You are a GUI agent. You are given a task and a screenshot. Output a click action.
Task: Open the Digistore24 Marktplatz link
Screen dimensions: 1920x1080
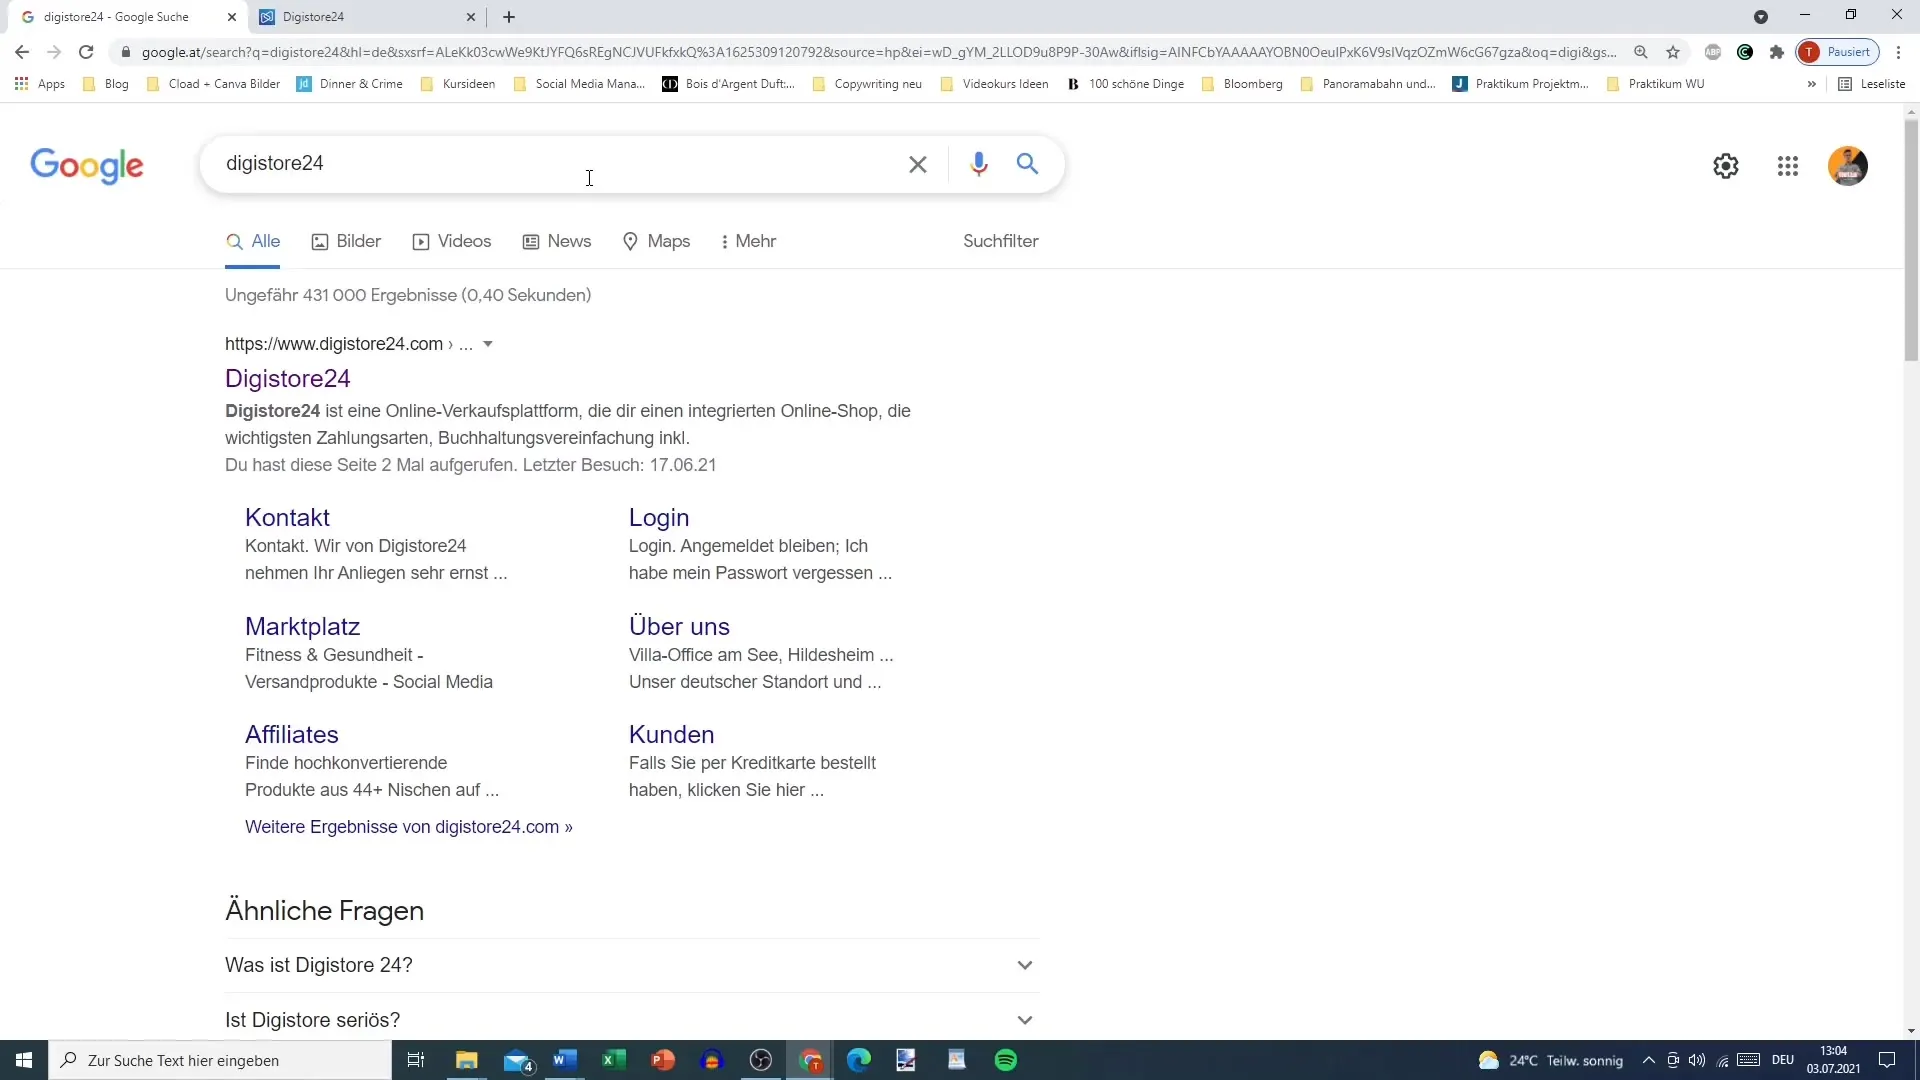(302, 625)
